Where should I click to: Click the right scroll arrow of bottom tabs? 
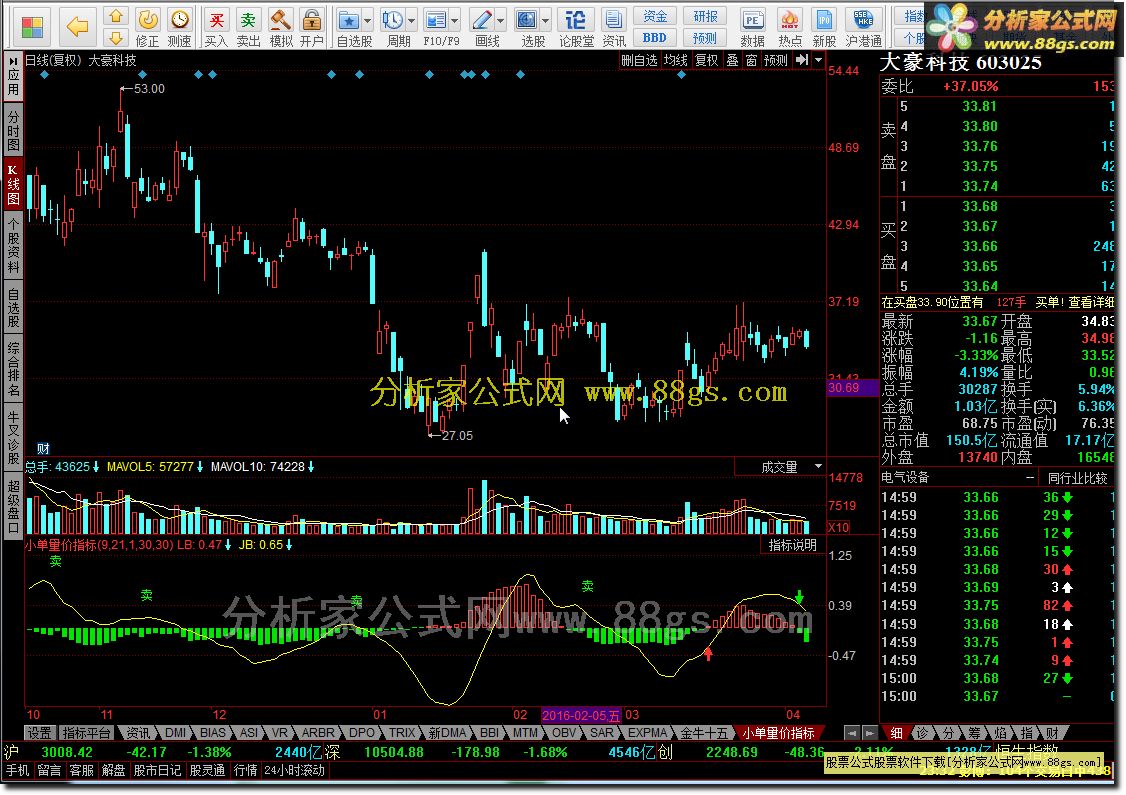click(870, 733)
